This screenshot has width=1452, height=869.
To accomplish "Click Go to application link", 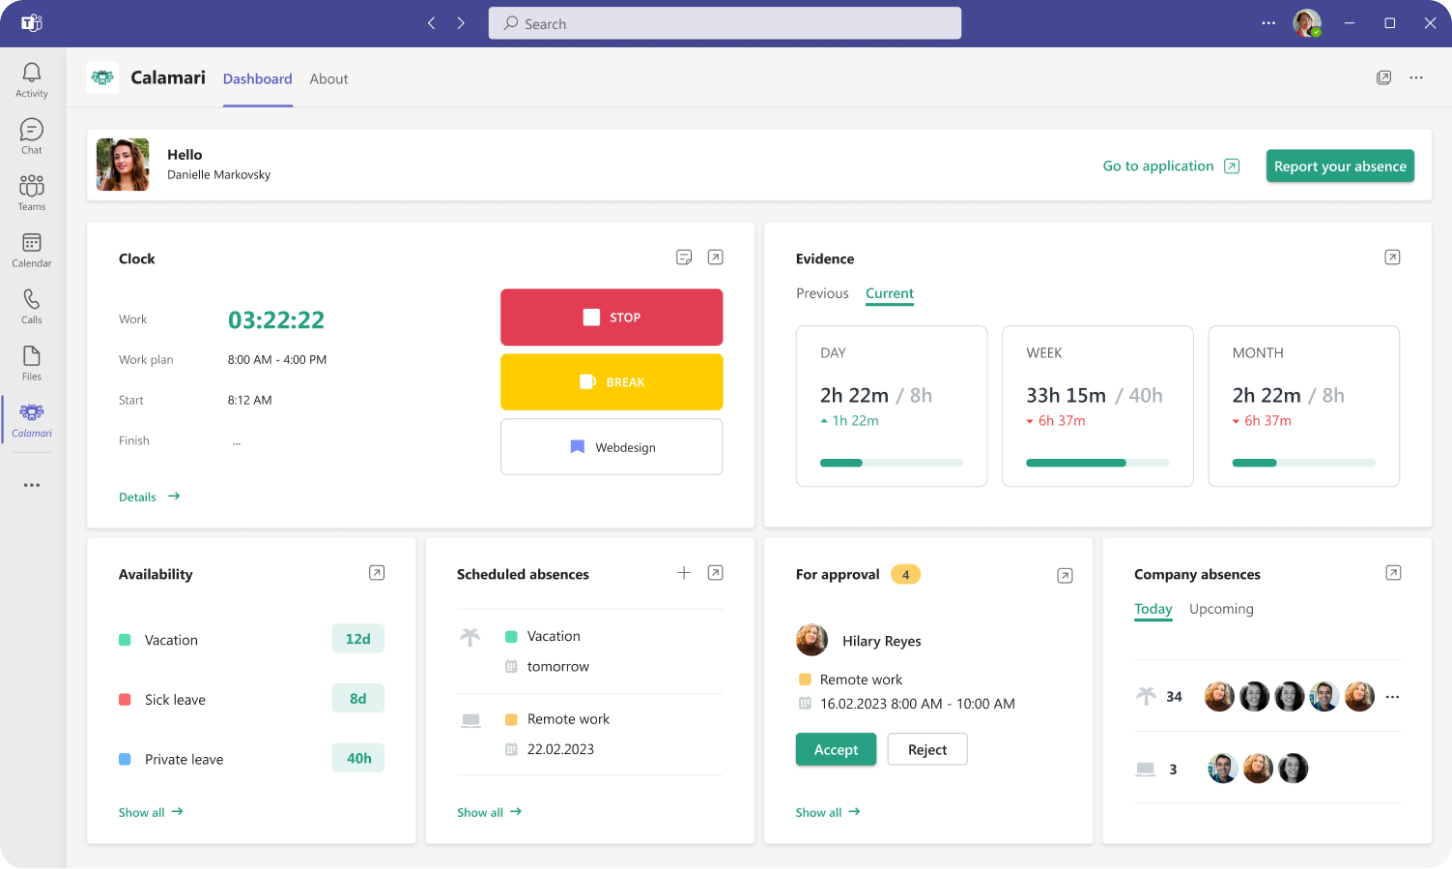I will point(1171,166).
